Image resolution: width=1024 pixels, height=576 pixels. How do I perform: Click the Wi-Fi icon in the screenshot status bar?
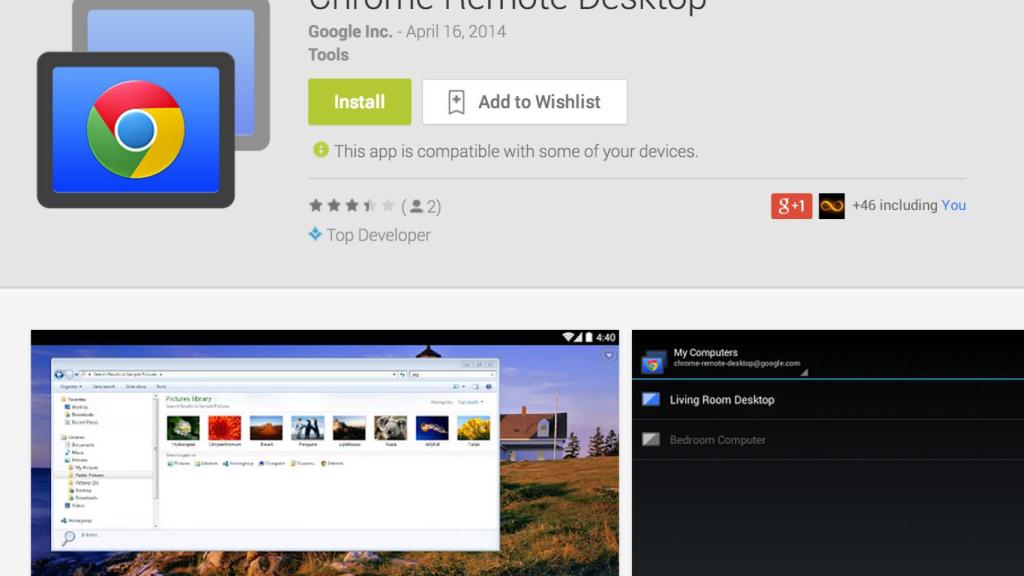(567, 336)
